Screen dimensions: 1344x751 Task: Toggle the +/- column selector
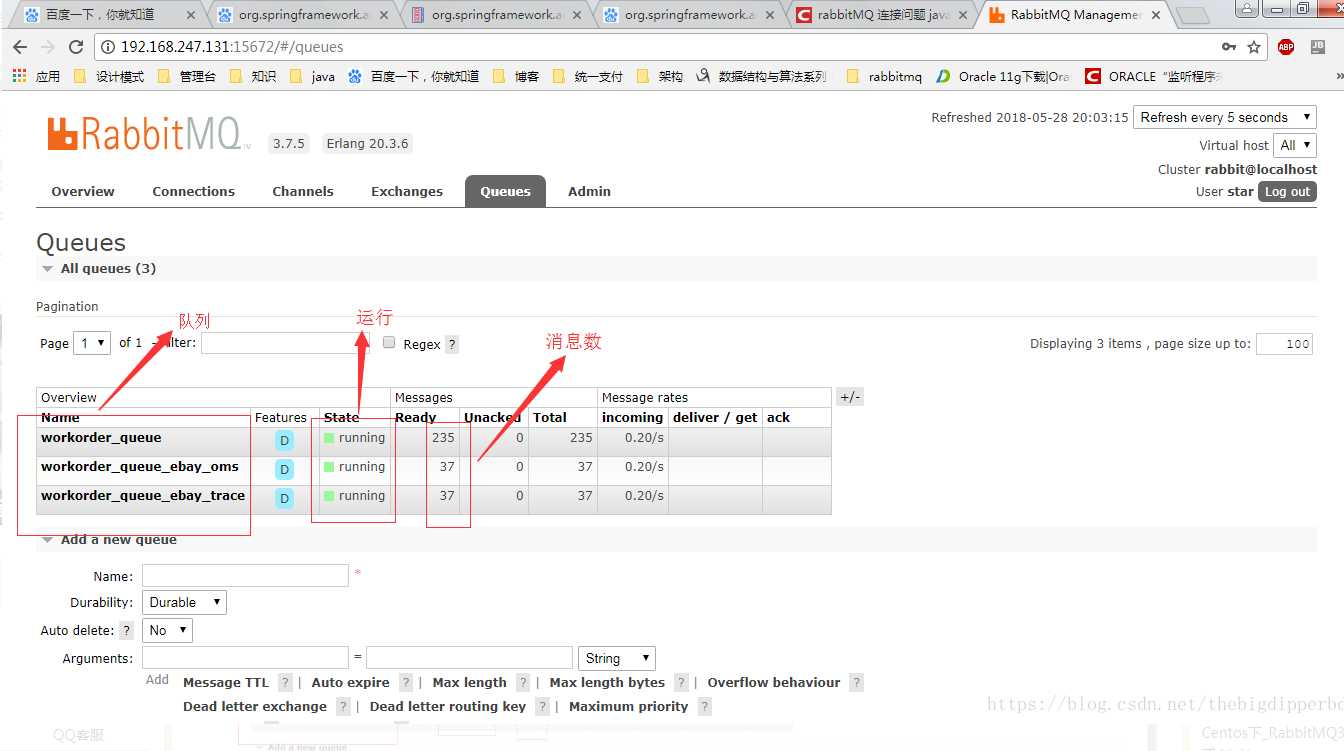[849, 397]
